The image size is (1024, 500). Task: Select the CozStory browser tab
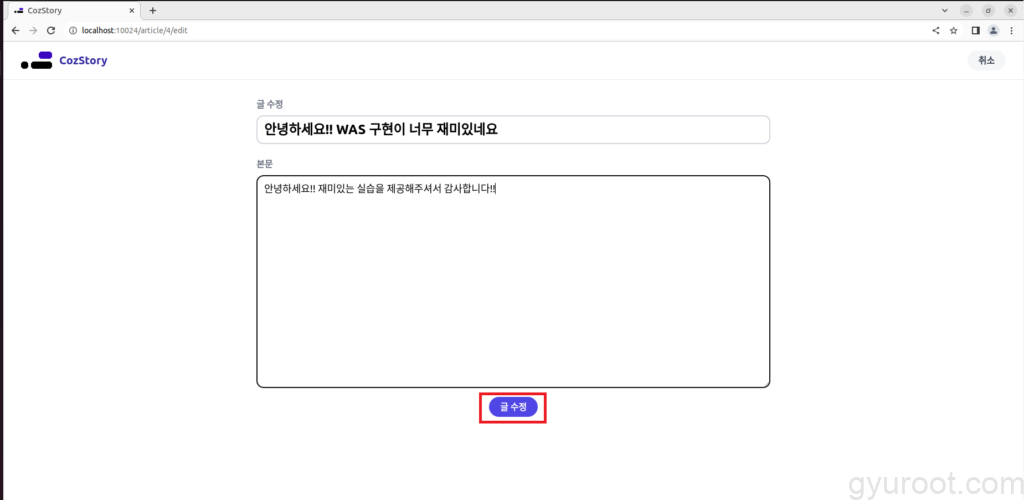coord(70,10)
